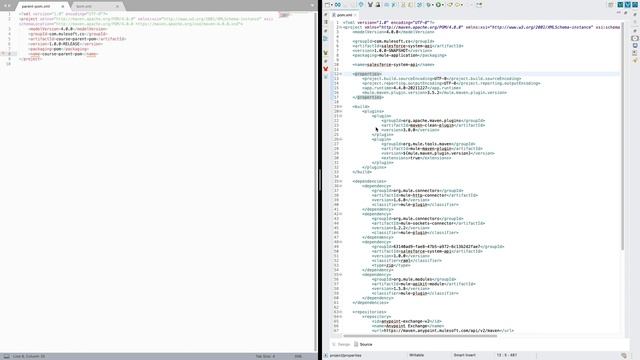Click the vertical scrollbar of Studio editor
Viewport: 640px width, 360px height.
622,137
